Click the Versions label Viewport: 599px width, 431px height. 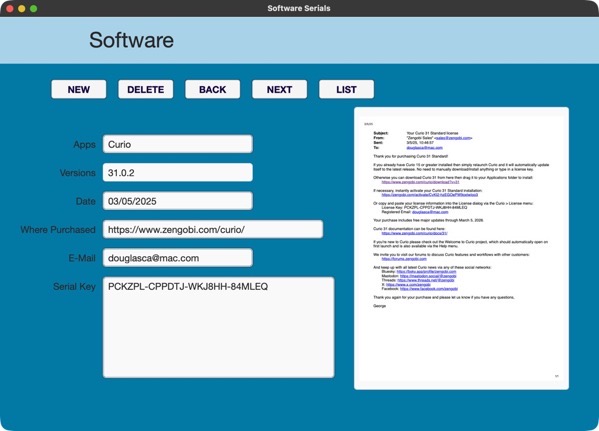(78, 173)
